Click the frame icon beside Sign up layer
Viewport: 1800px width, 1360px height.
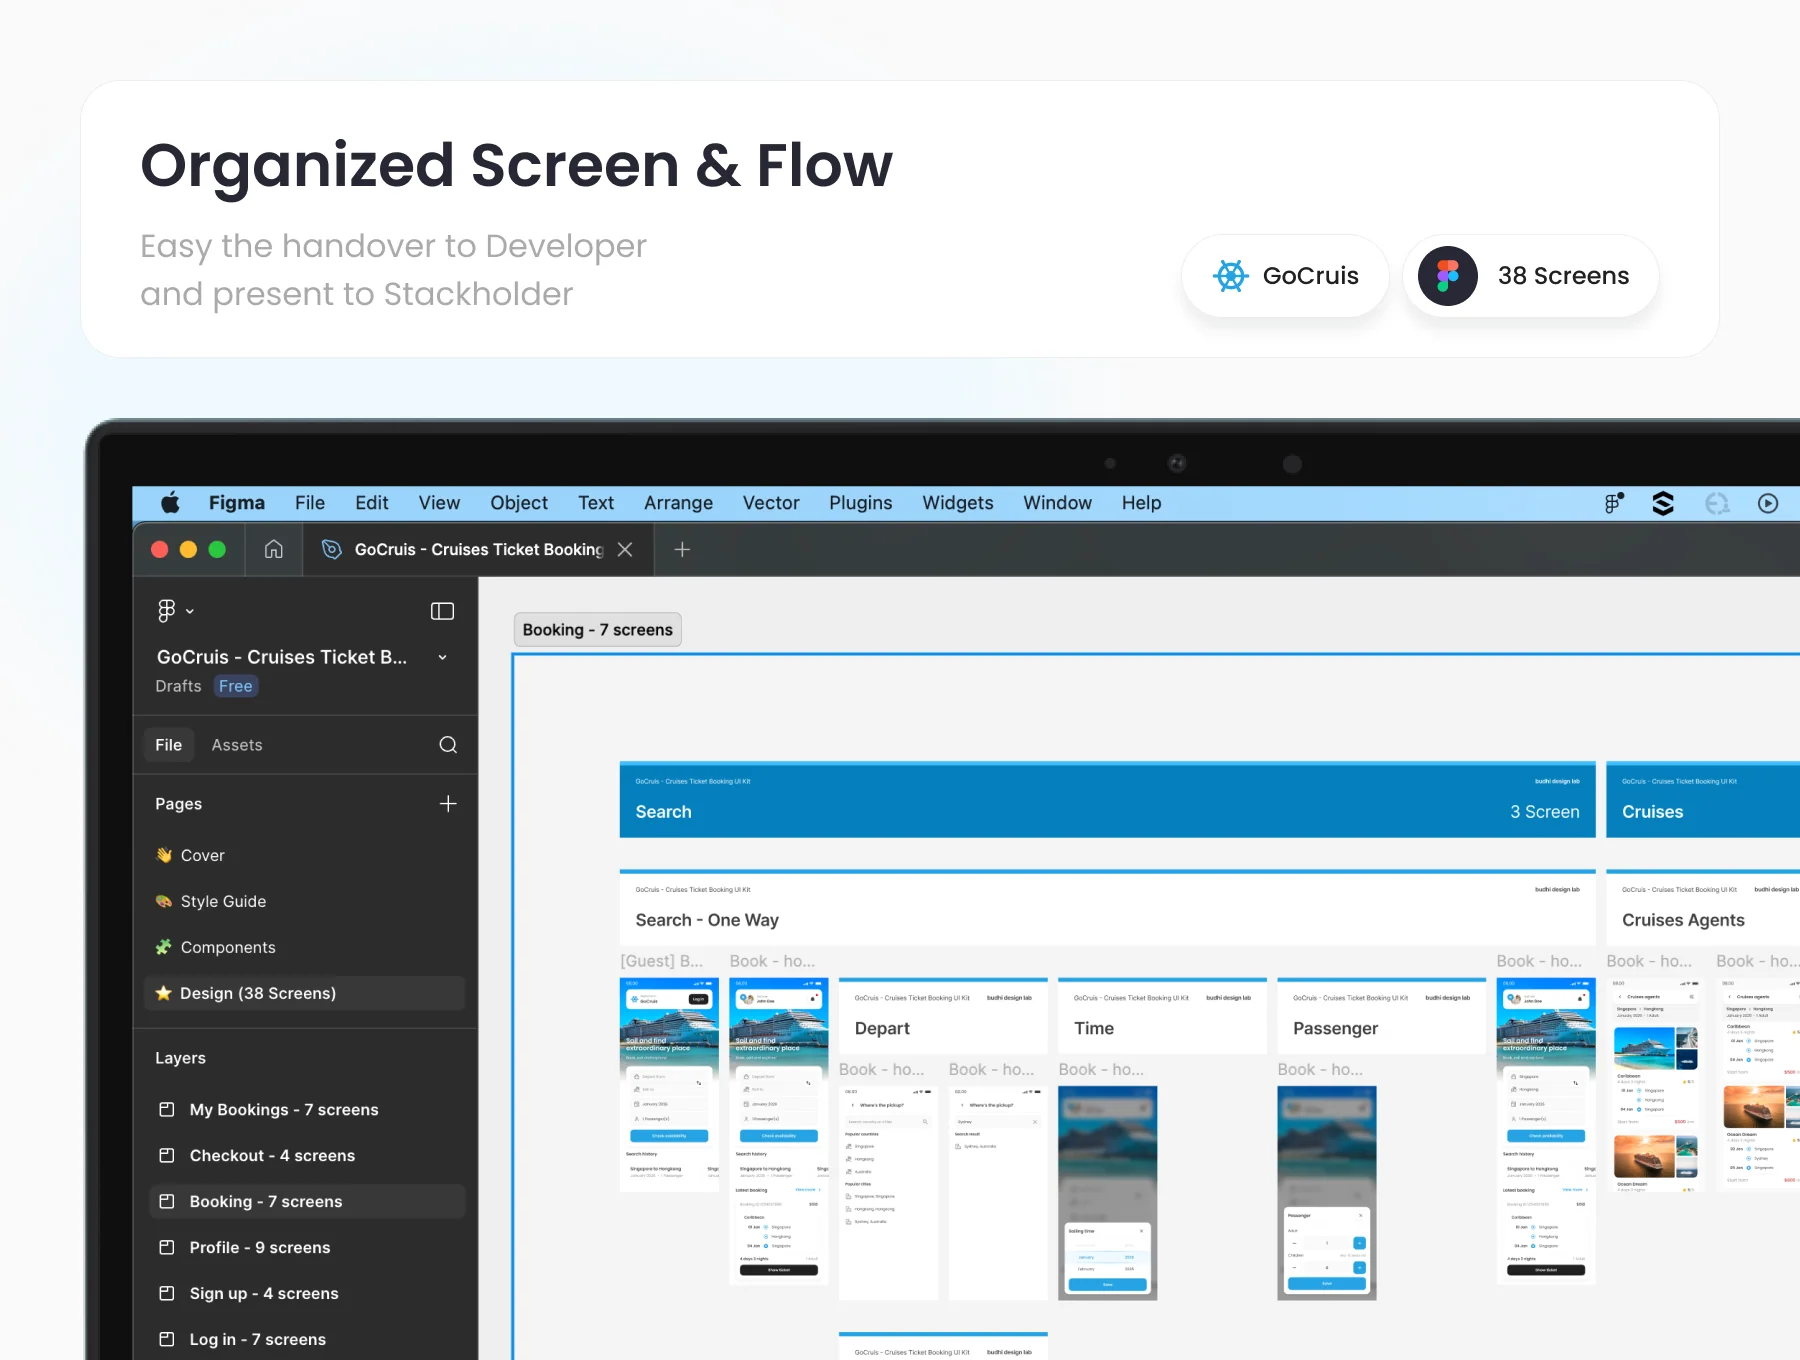point(167,1293)
